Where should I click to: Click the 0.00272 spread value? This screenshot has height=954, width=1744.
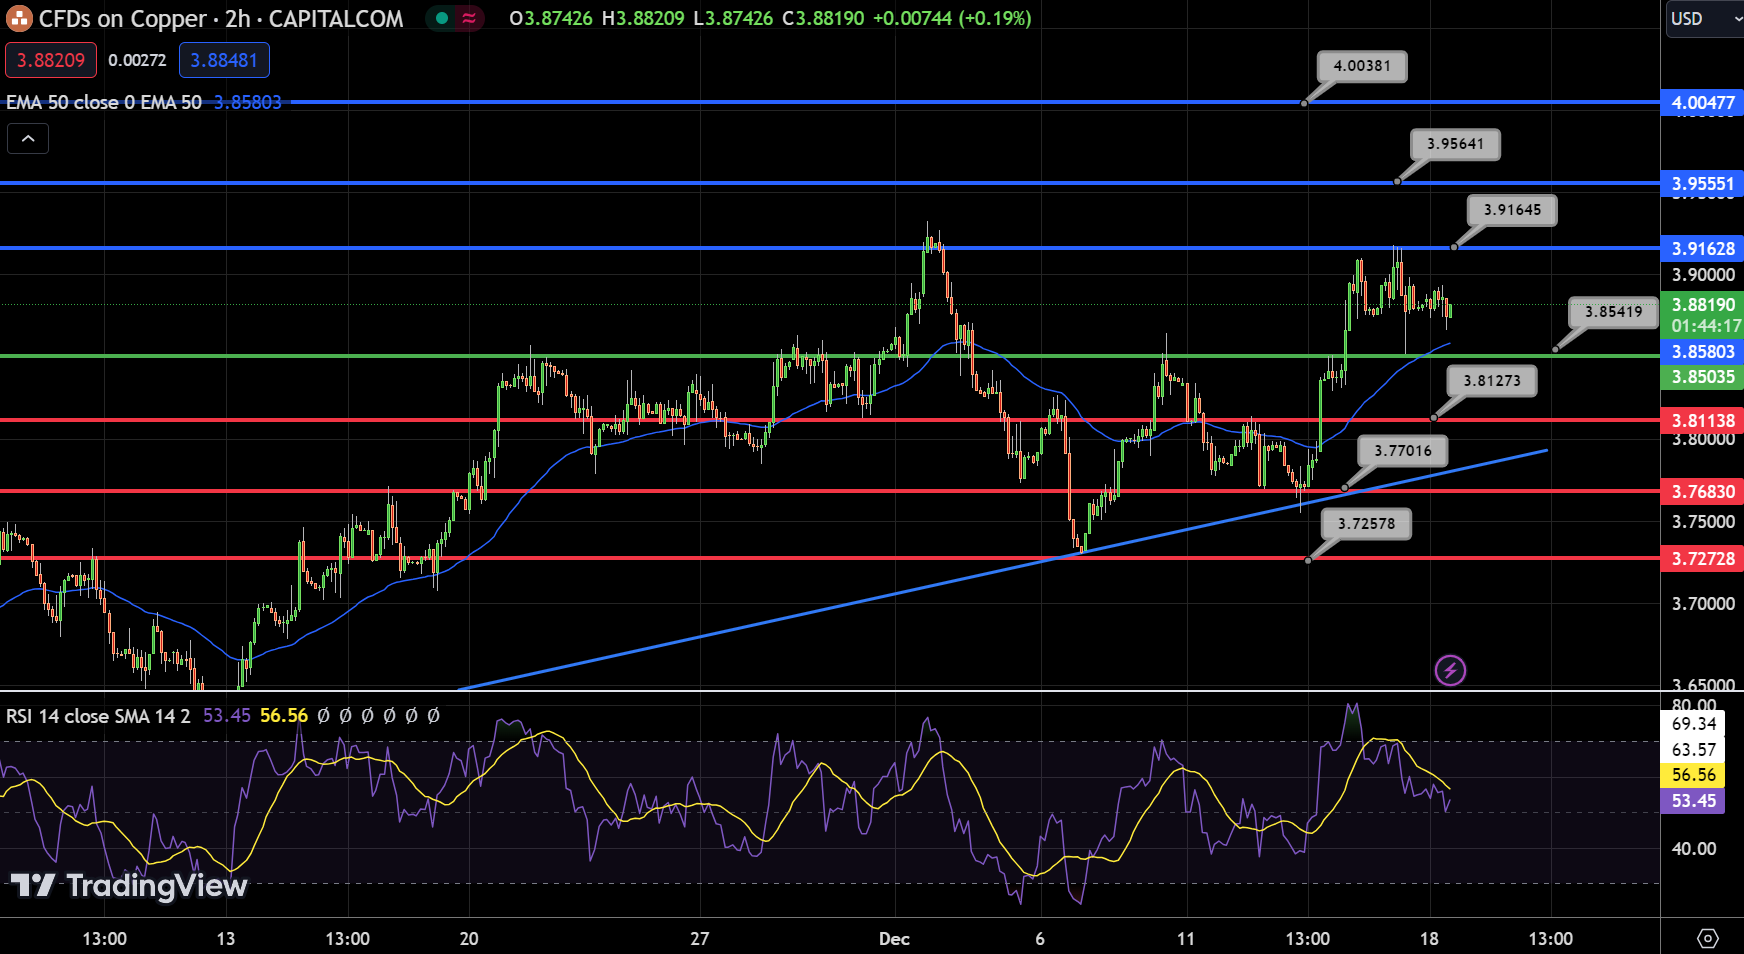point(137,60)
